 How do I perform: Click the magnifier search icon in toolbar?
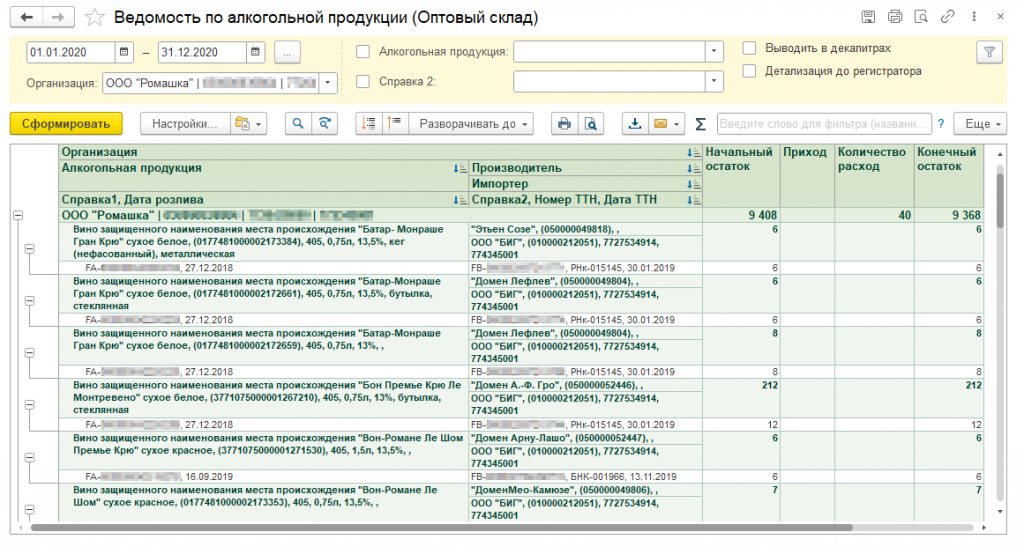click(298, 124)
